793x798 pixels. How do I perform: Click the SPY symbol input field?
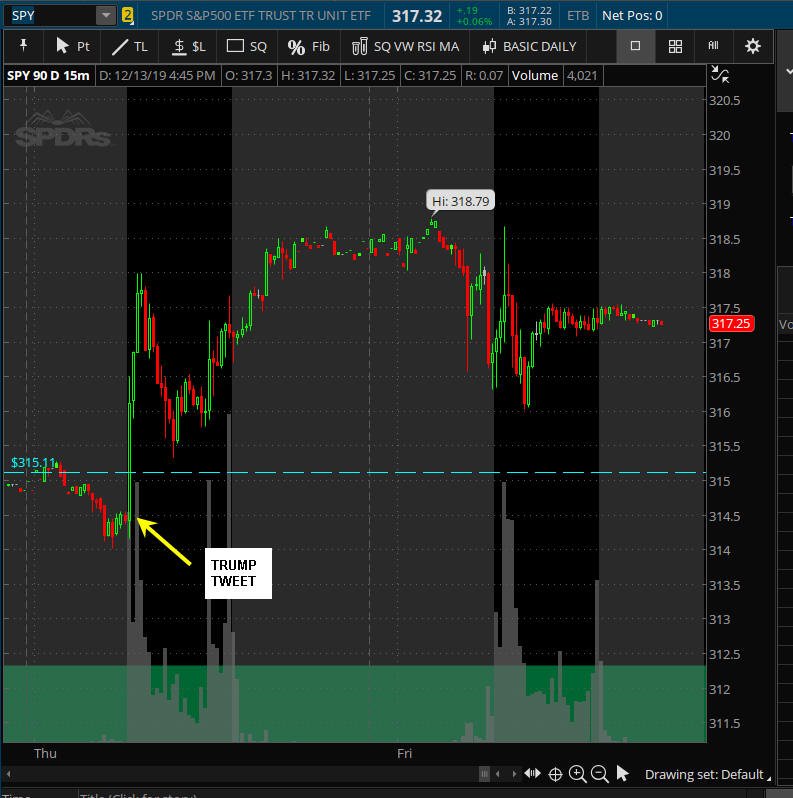click(50, 16)
